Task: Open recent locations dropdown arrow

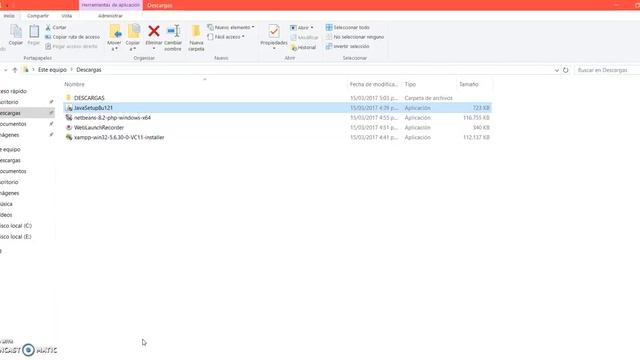Action: tap(6, 70)
